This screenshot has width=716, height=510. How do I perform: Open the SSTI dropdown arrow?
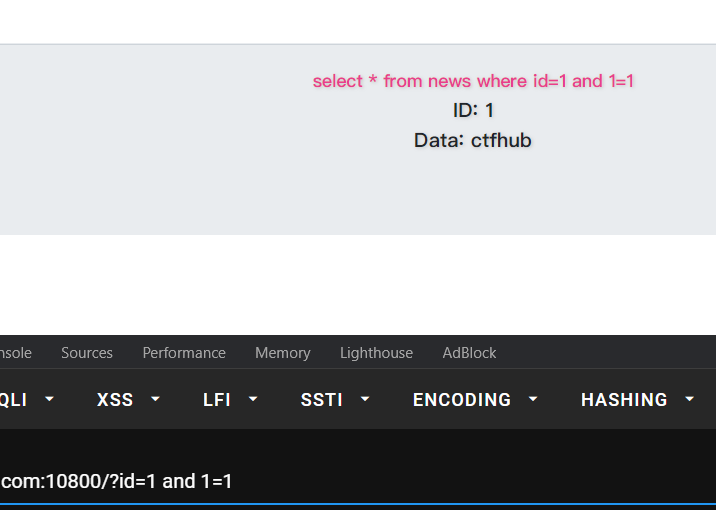pyautogui.click(x=365, y=399)
